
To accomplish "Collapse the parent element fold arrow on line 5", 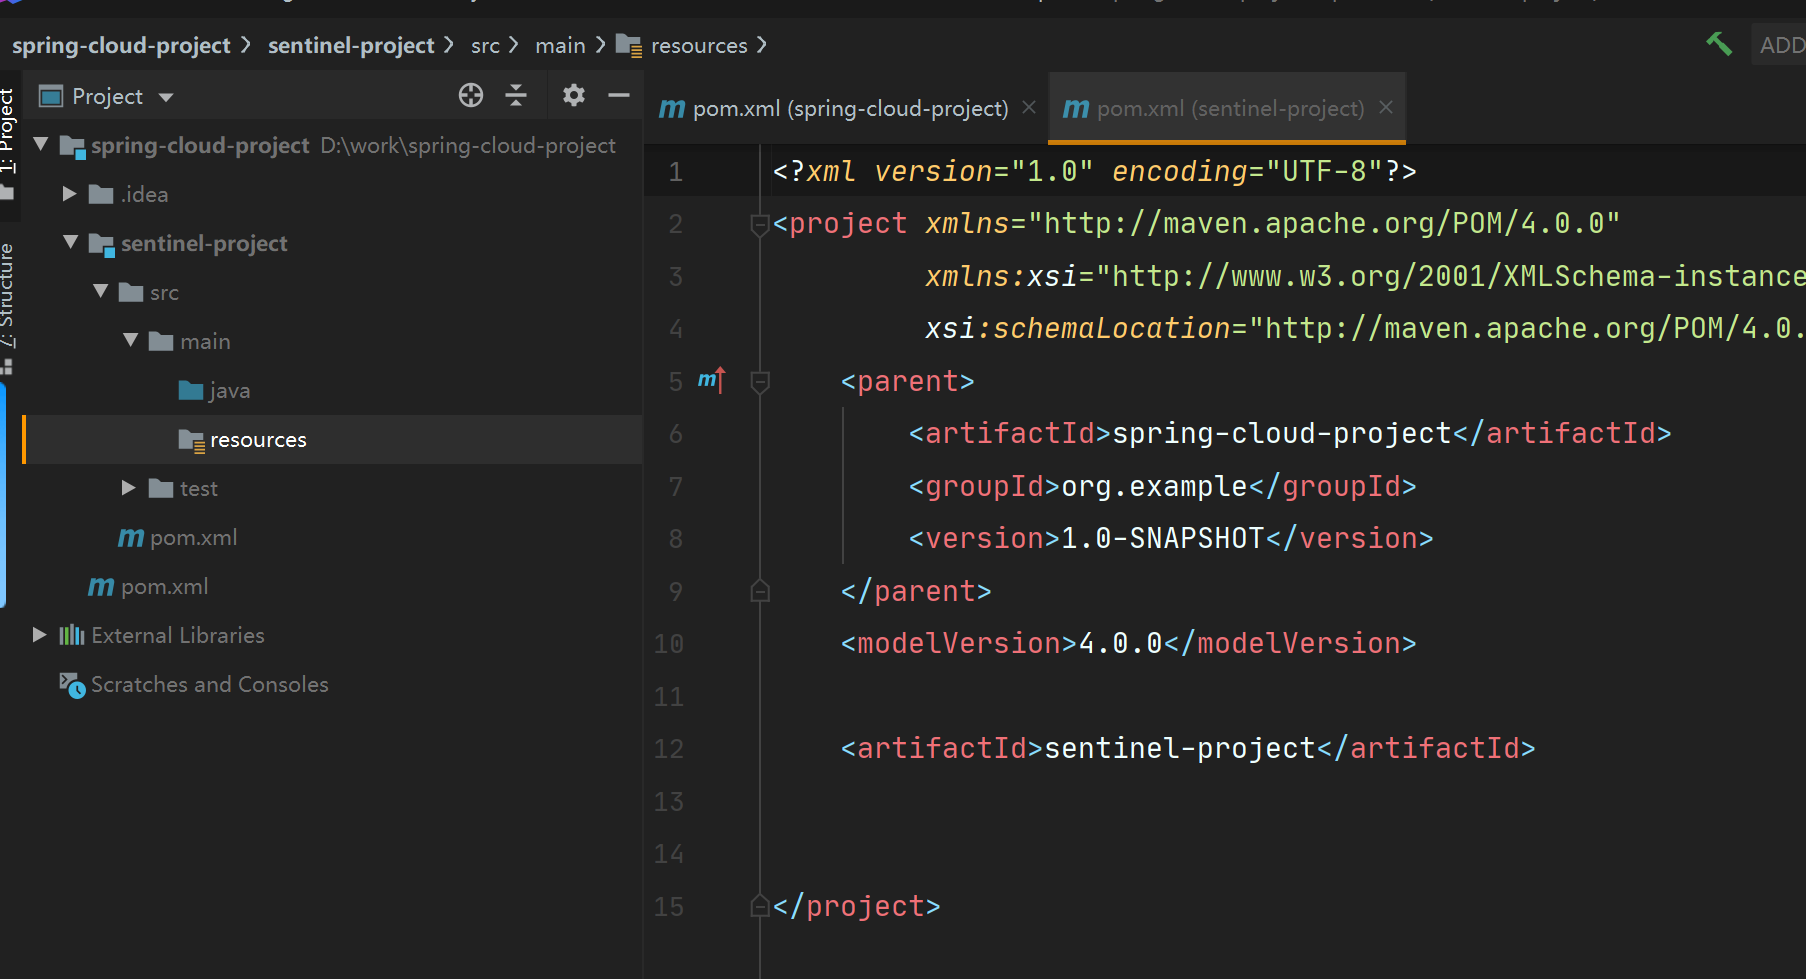I will (759, 380).
